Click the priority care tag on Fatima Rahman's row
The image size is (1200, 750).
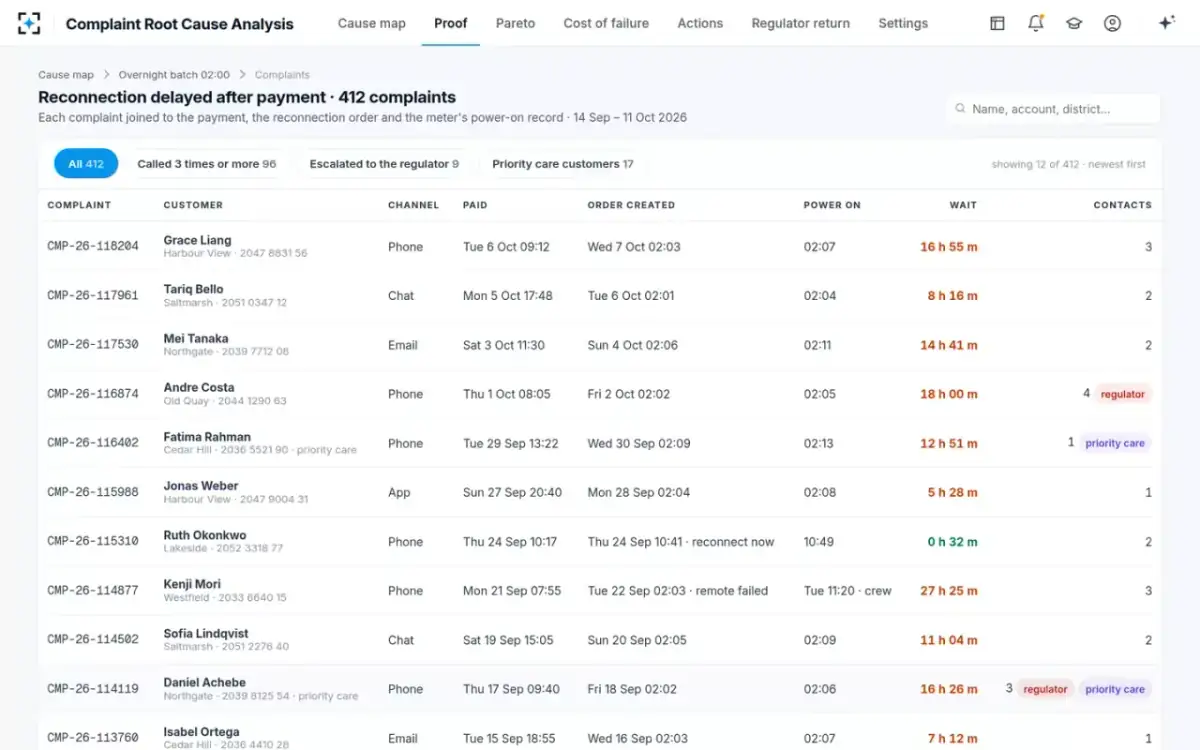[1115, 443]
